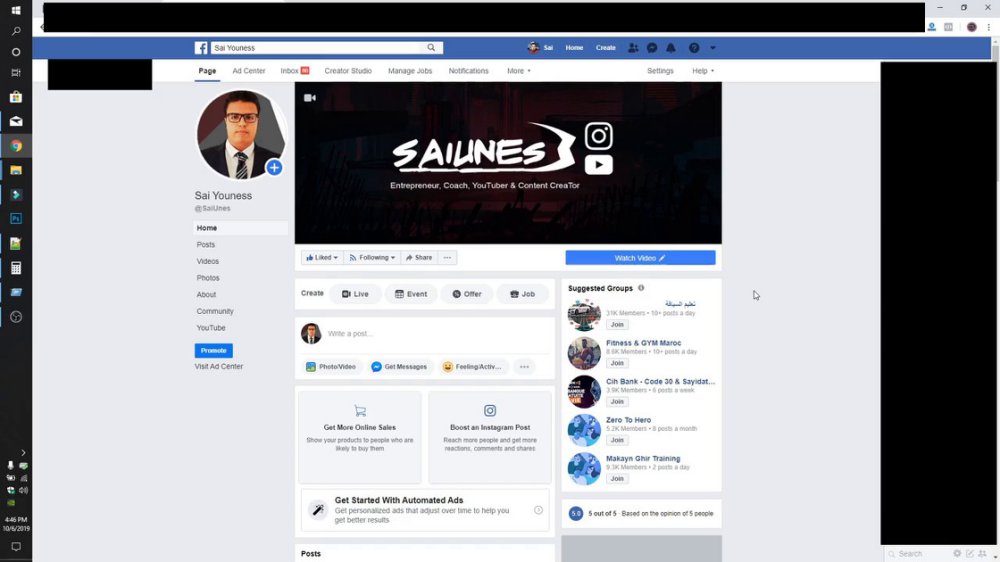
Task: Create an Offer
Action: pyautogui.click(x=467, y=294)
